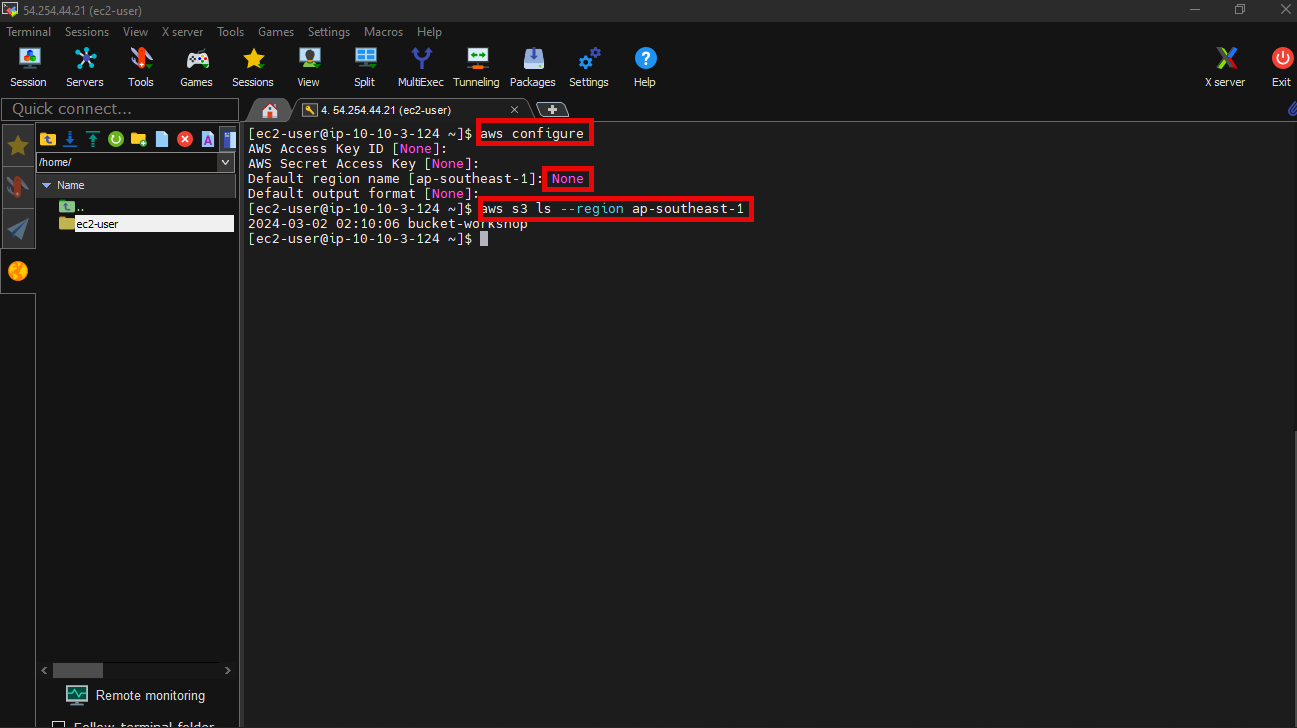The height and width of the screenshot is (728, 1297).
Task: Open the Help toolbar button
Action: (645, 68)
